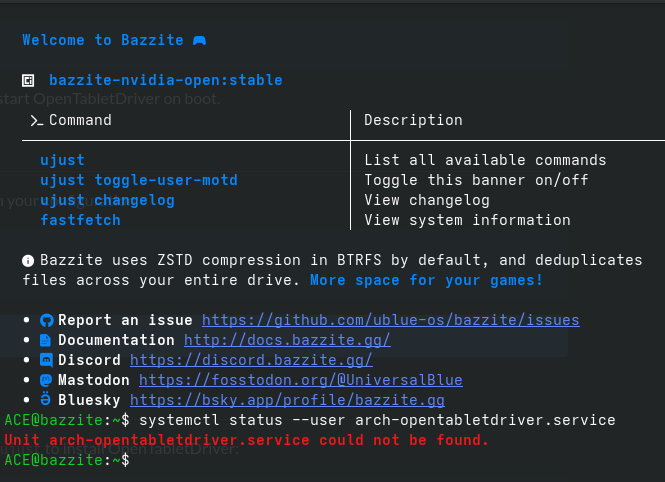Click the gamepad icon beside Welcome to Bazzite
Screen dimensions: 665x482
[x=200, y=40]
